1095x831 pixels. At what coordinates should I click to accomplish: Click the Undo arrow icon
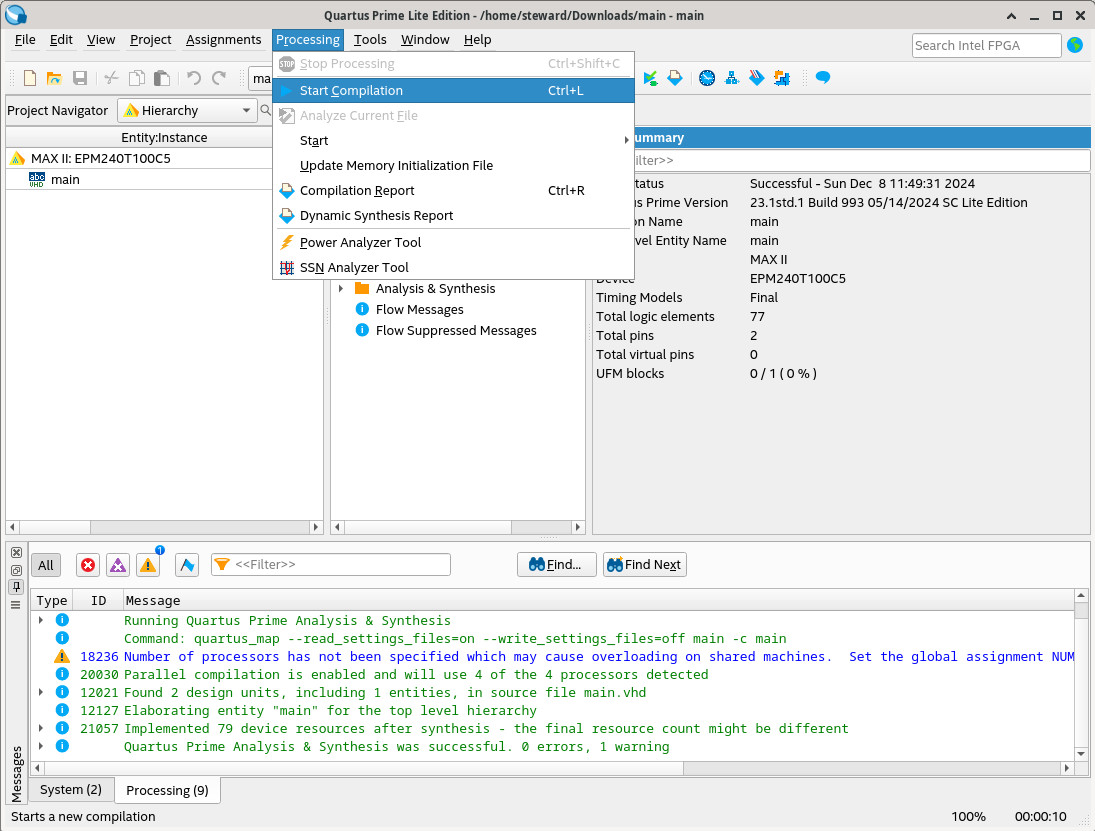click(x=193, y=78)
